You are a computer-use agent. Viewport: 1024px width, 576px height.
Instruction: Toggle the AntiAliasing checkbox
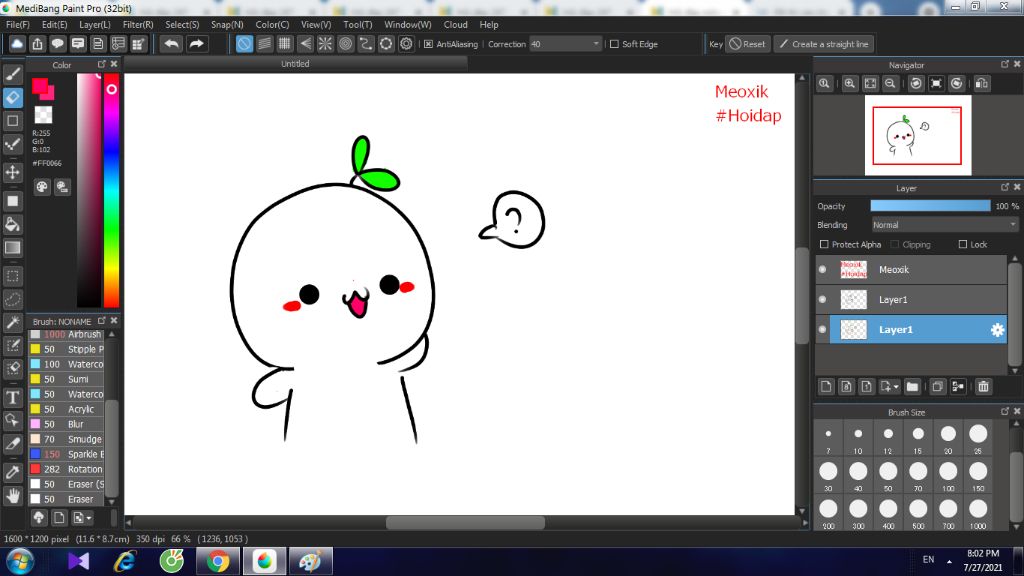(428, 44)
